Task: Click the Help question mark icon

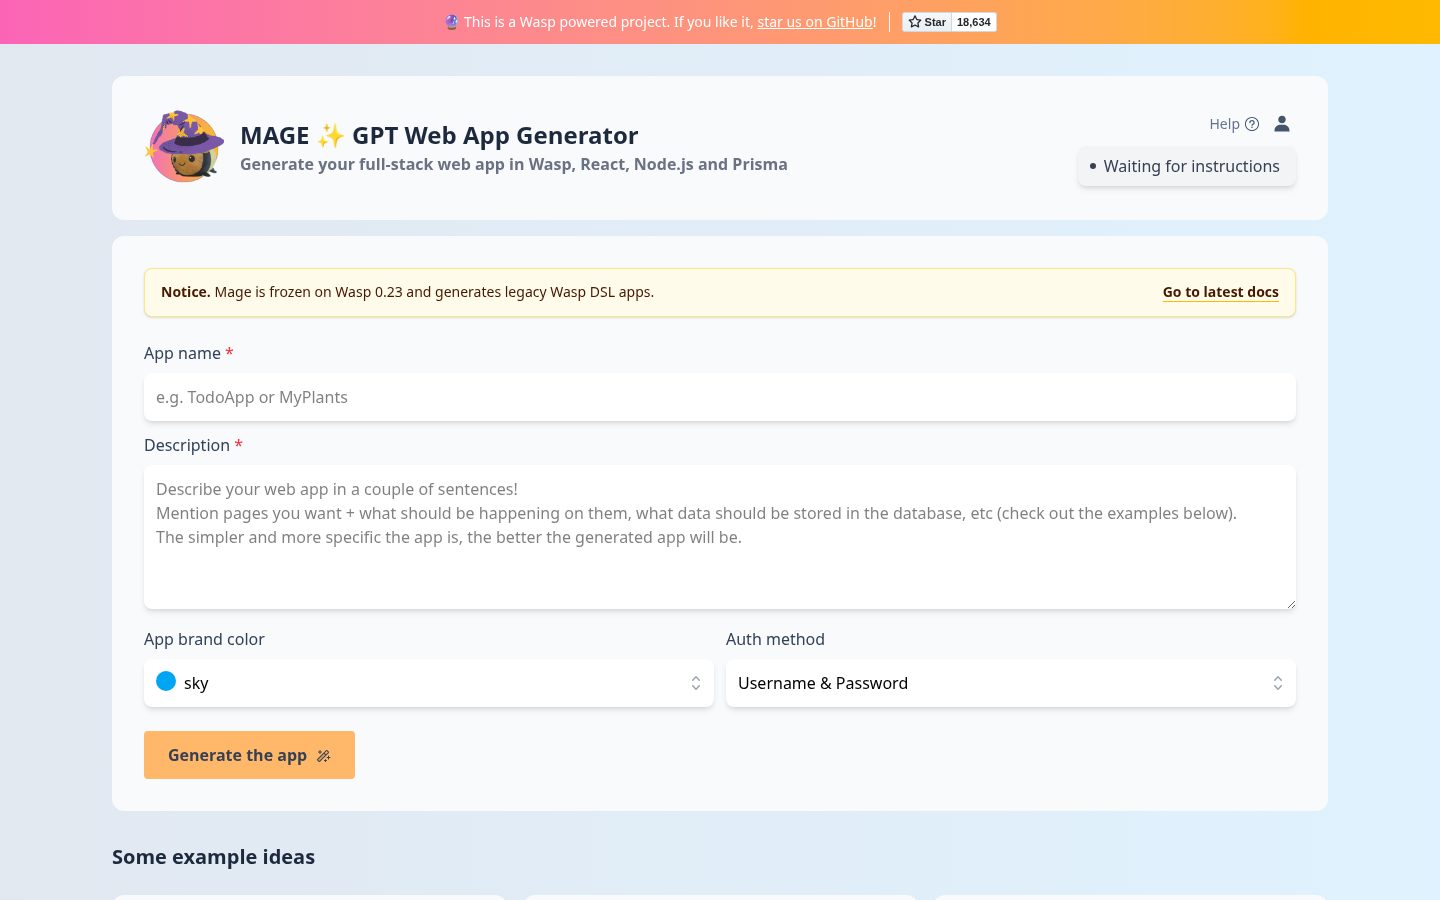Action: [x=1252, y=124]
